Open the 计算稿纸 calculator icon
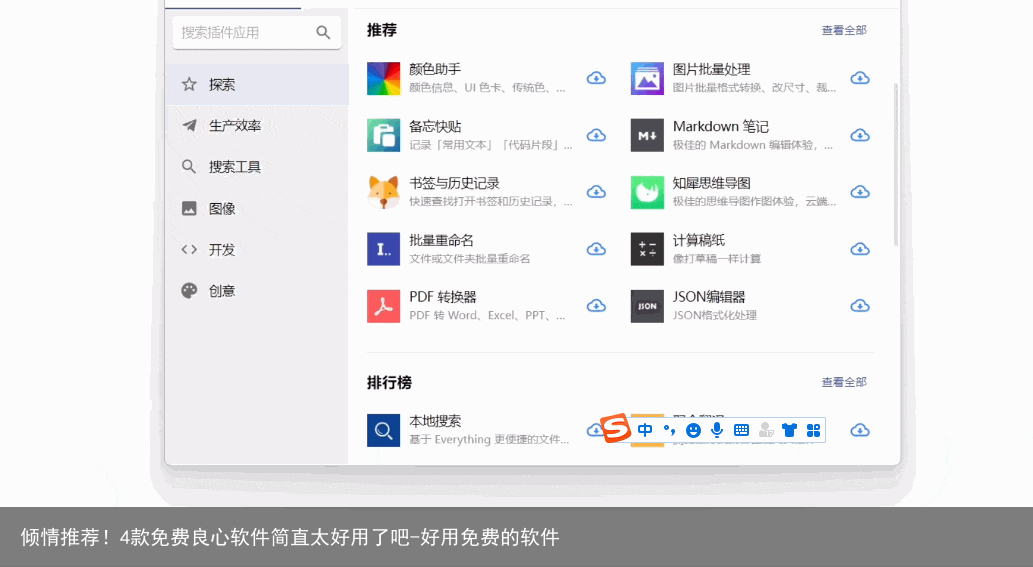The image size is (1033, 567). click(647, 249)
